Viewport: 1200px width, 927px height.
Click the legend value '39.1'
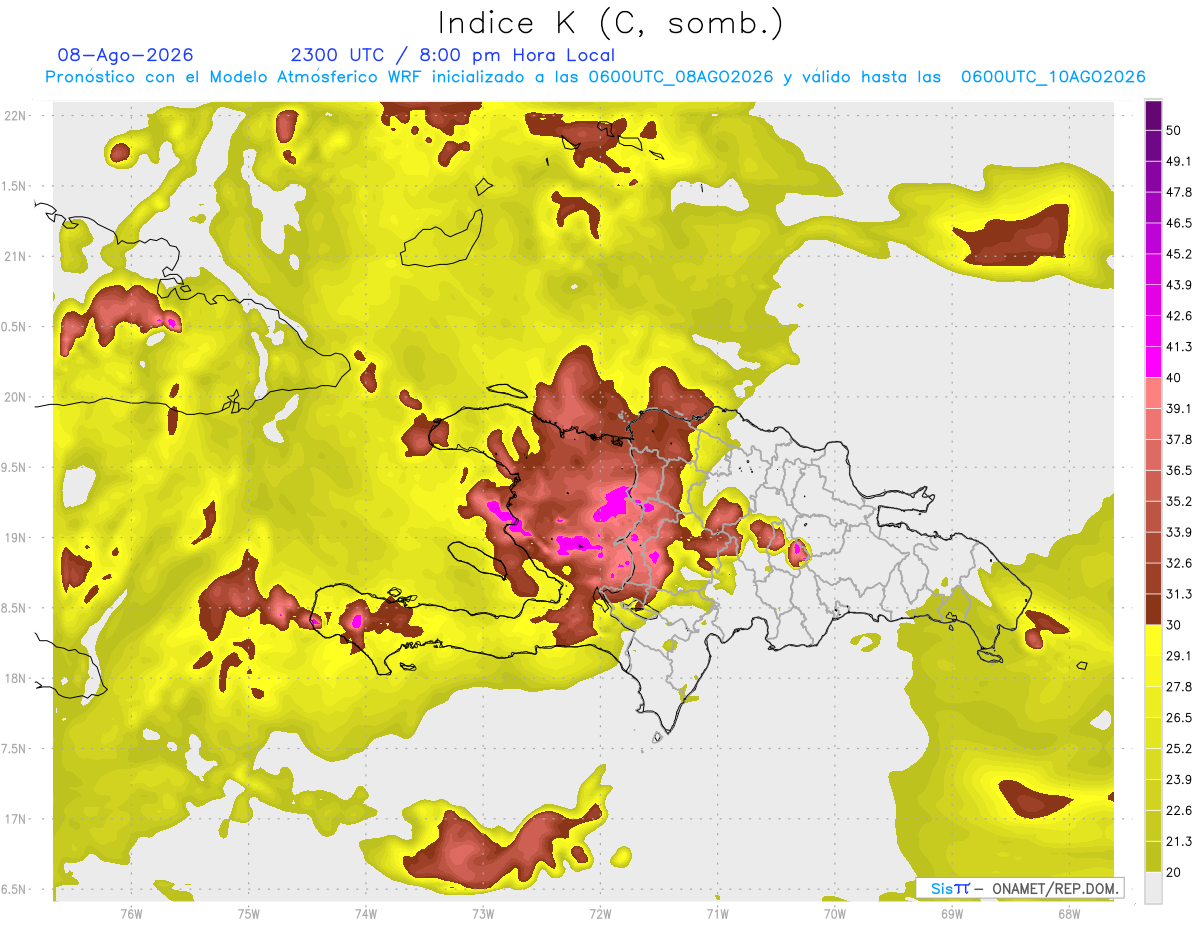1179,408
